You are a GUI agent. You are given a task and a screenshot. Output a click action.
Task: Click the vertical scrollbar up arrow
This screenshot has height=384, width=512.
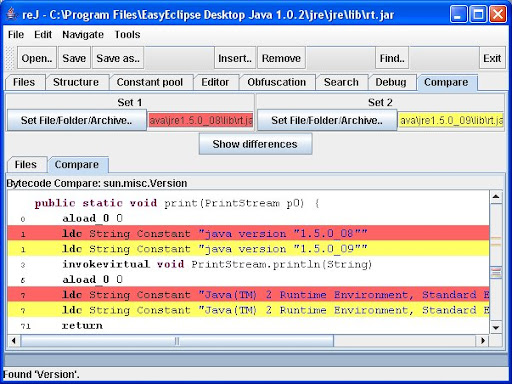496,197
